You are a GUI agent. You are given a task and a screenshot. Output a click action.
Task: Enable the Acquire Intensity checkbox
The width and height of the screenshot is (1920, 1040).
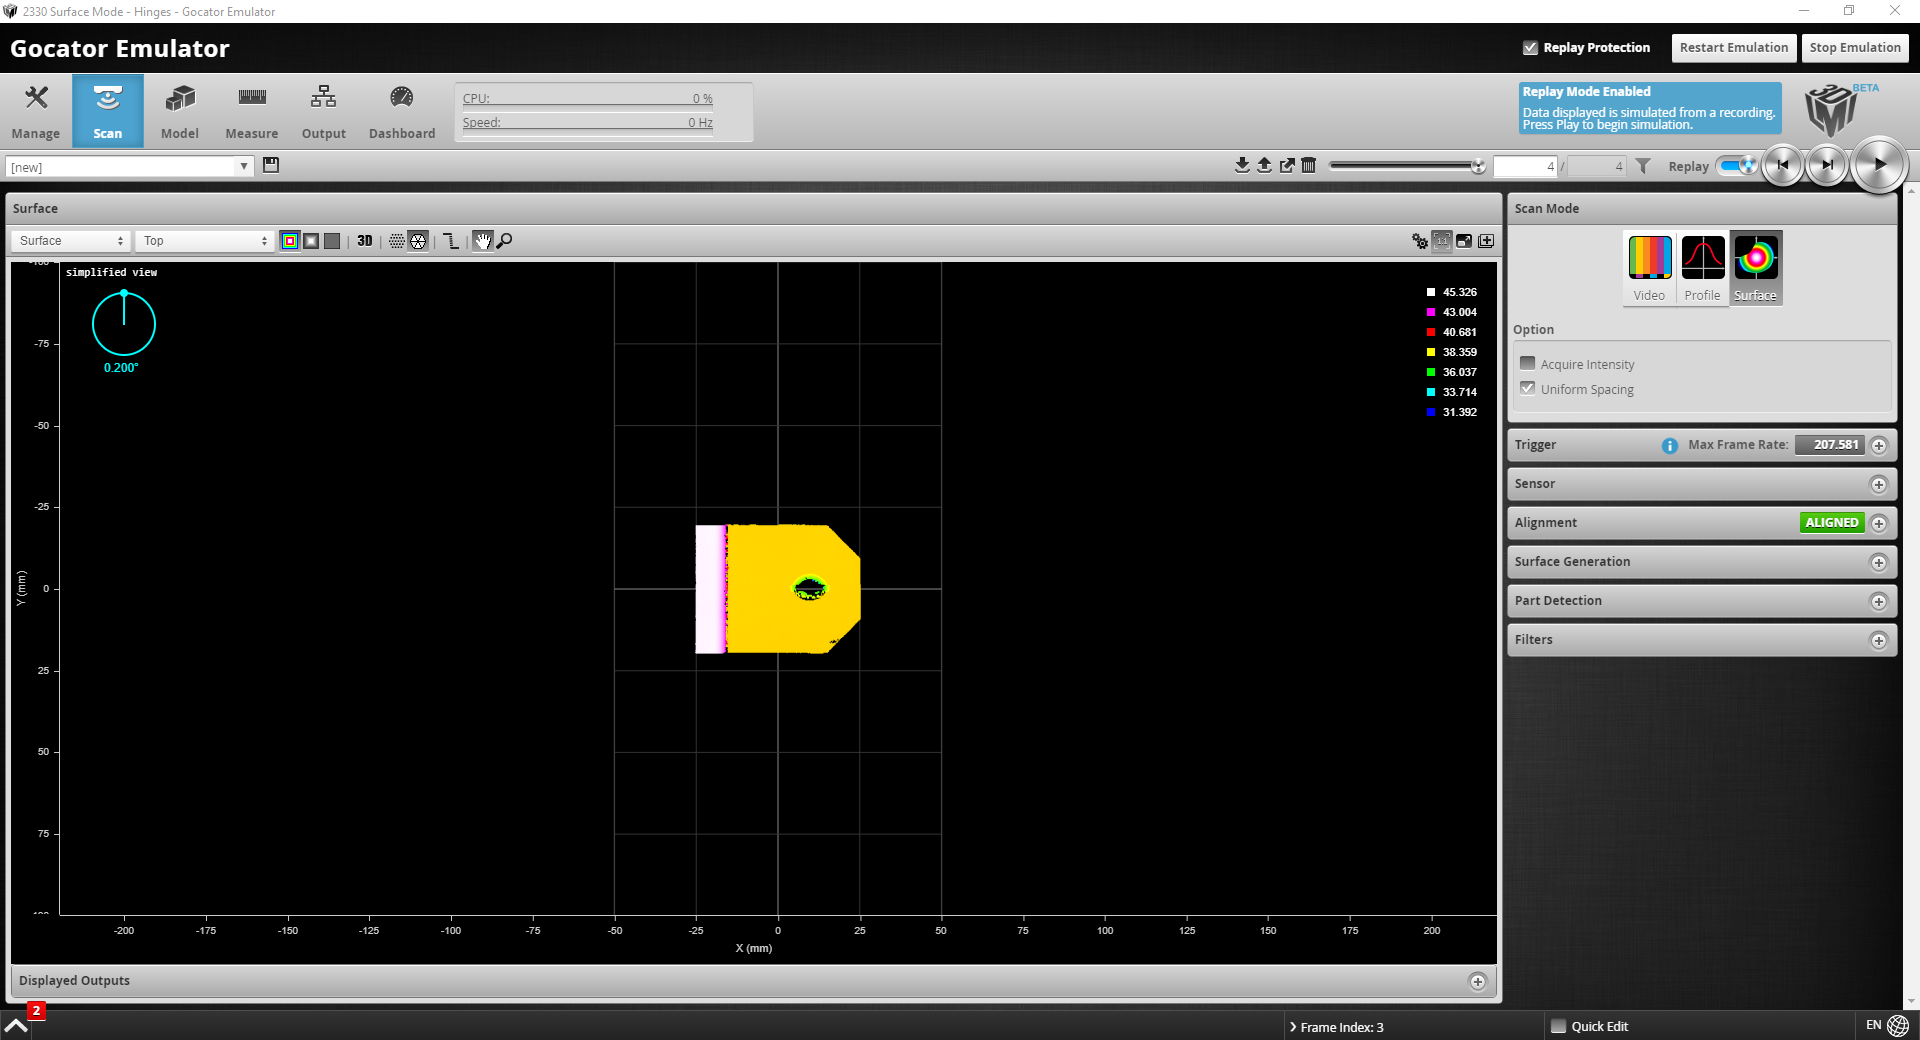(x=1527, y=363)
